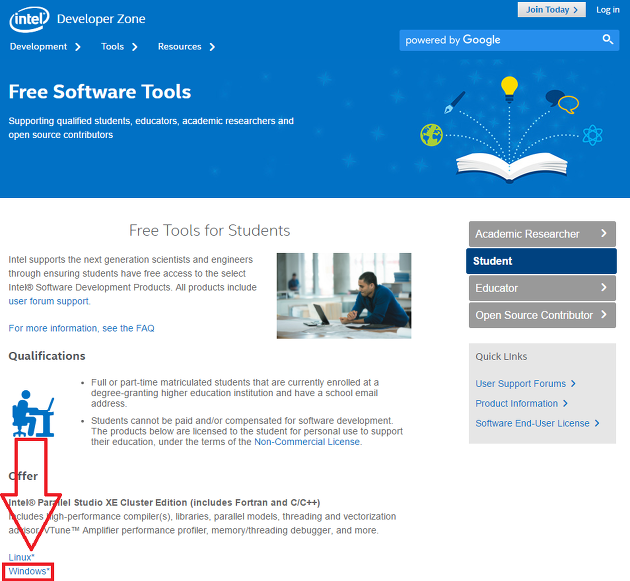Switch to Open Source Contributor tab
Screen dimensions: 630x581
pos(542,315)
